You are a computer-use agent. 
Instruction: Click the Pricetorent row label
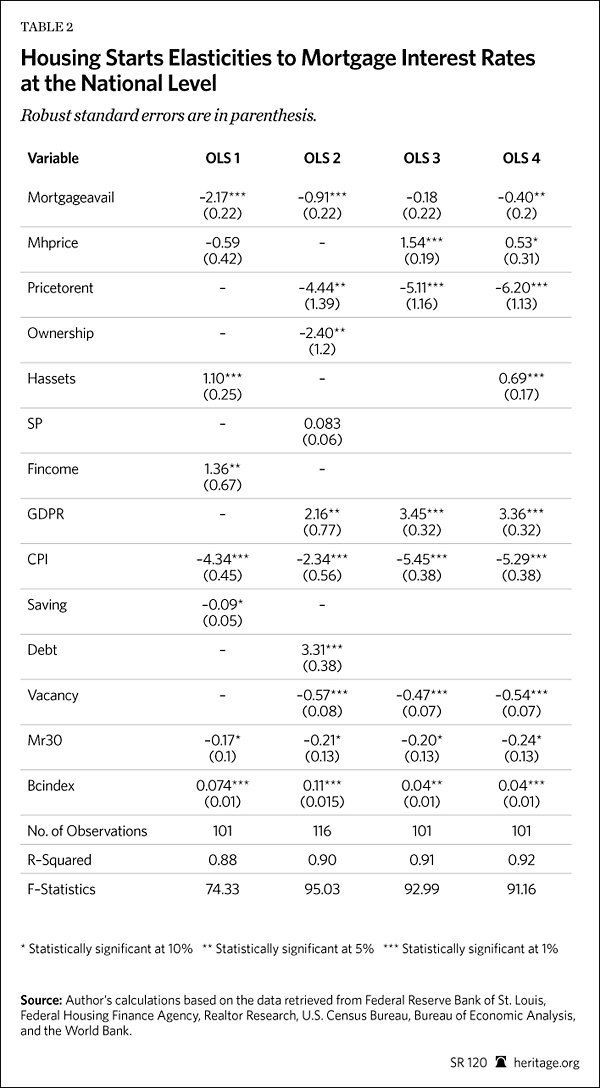[59, 287]
